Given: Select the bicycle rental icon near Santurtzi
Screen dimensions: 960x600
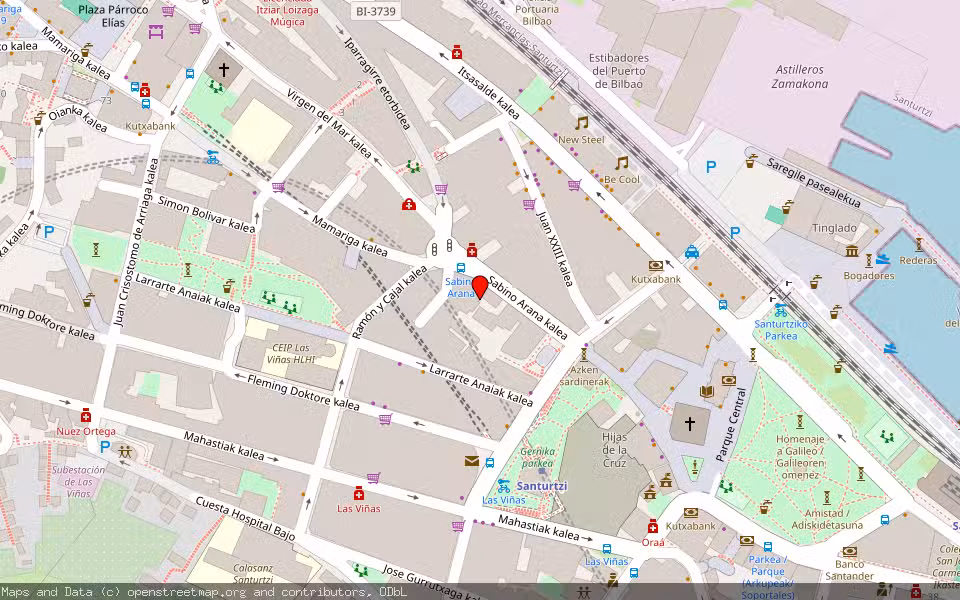Looking at the screenshot, I should (x=504, y=486).
